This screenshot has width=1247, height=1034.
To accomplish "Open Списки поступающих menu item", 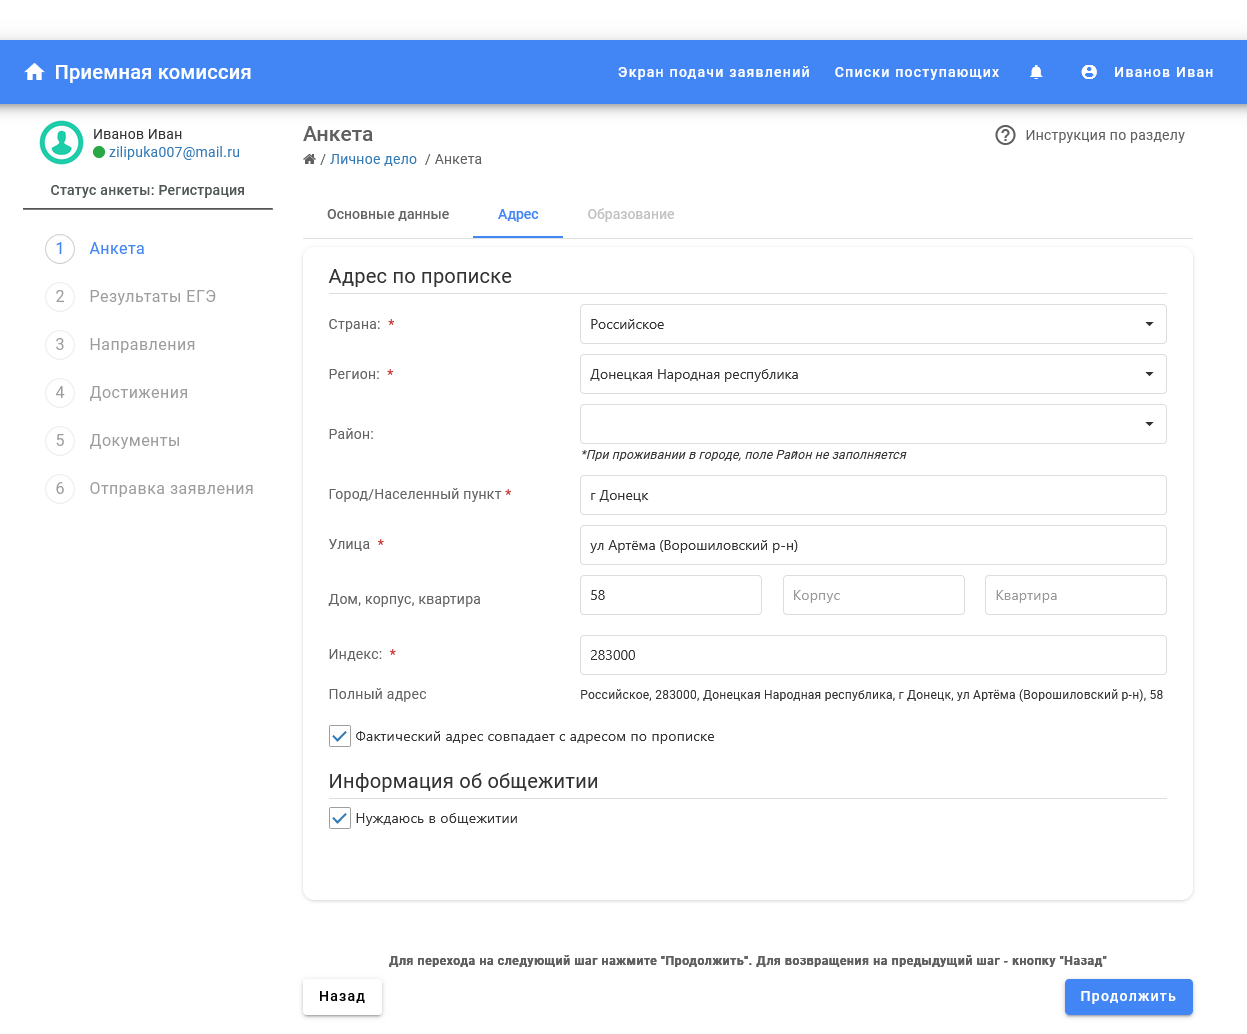I will coord(917,72).
